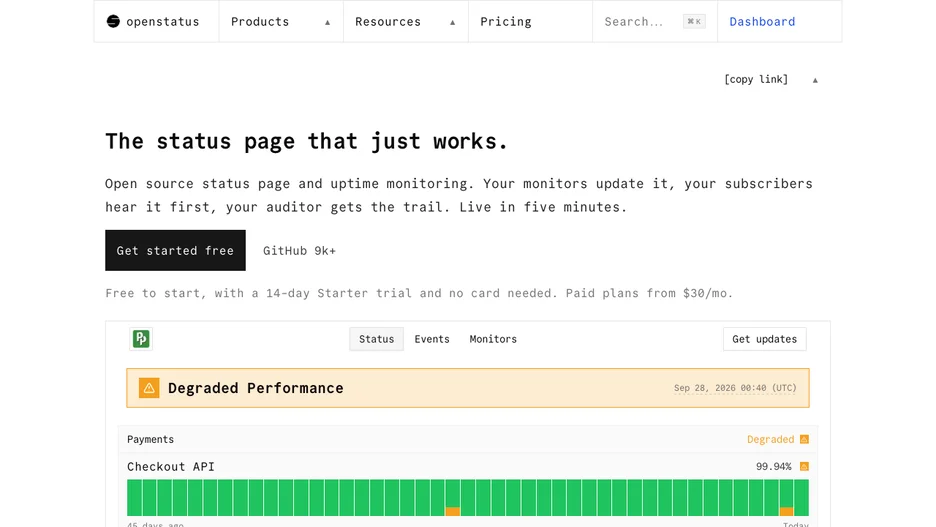This screenshot has height=527, width=936.
Task: Click the openstatus brand name
Action: [x=162, y=21]
